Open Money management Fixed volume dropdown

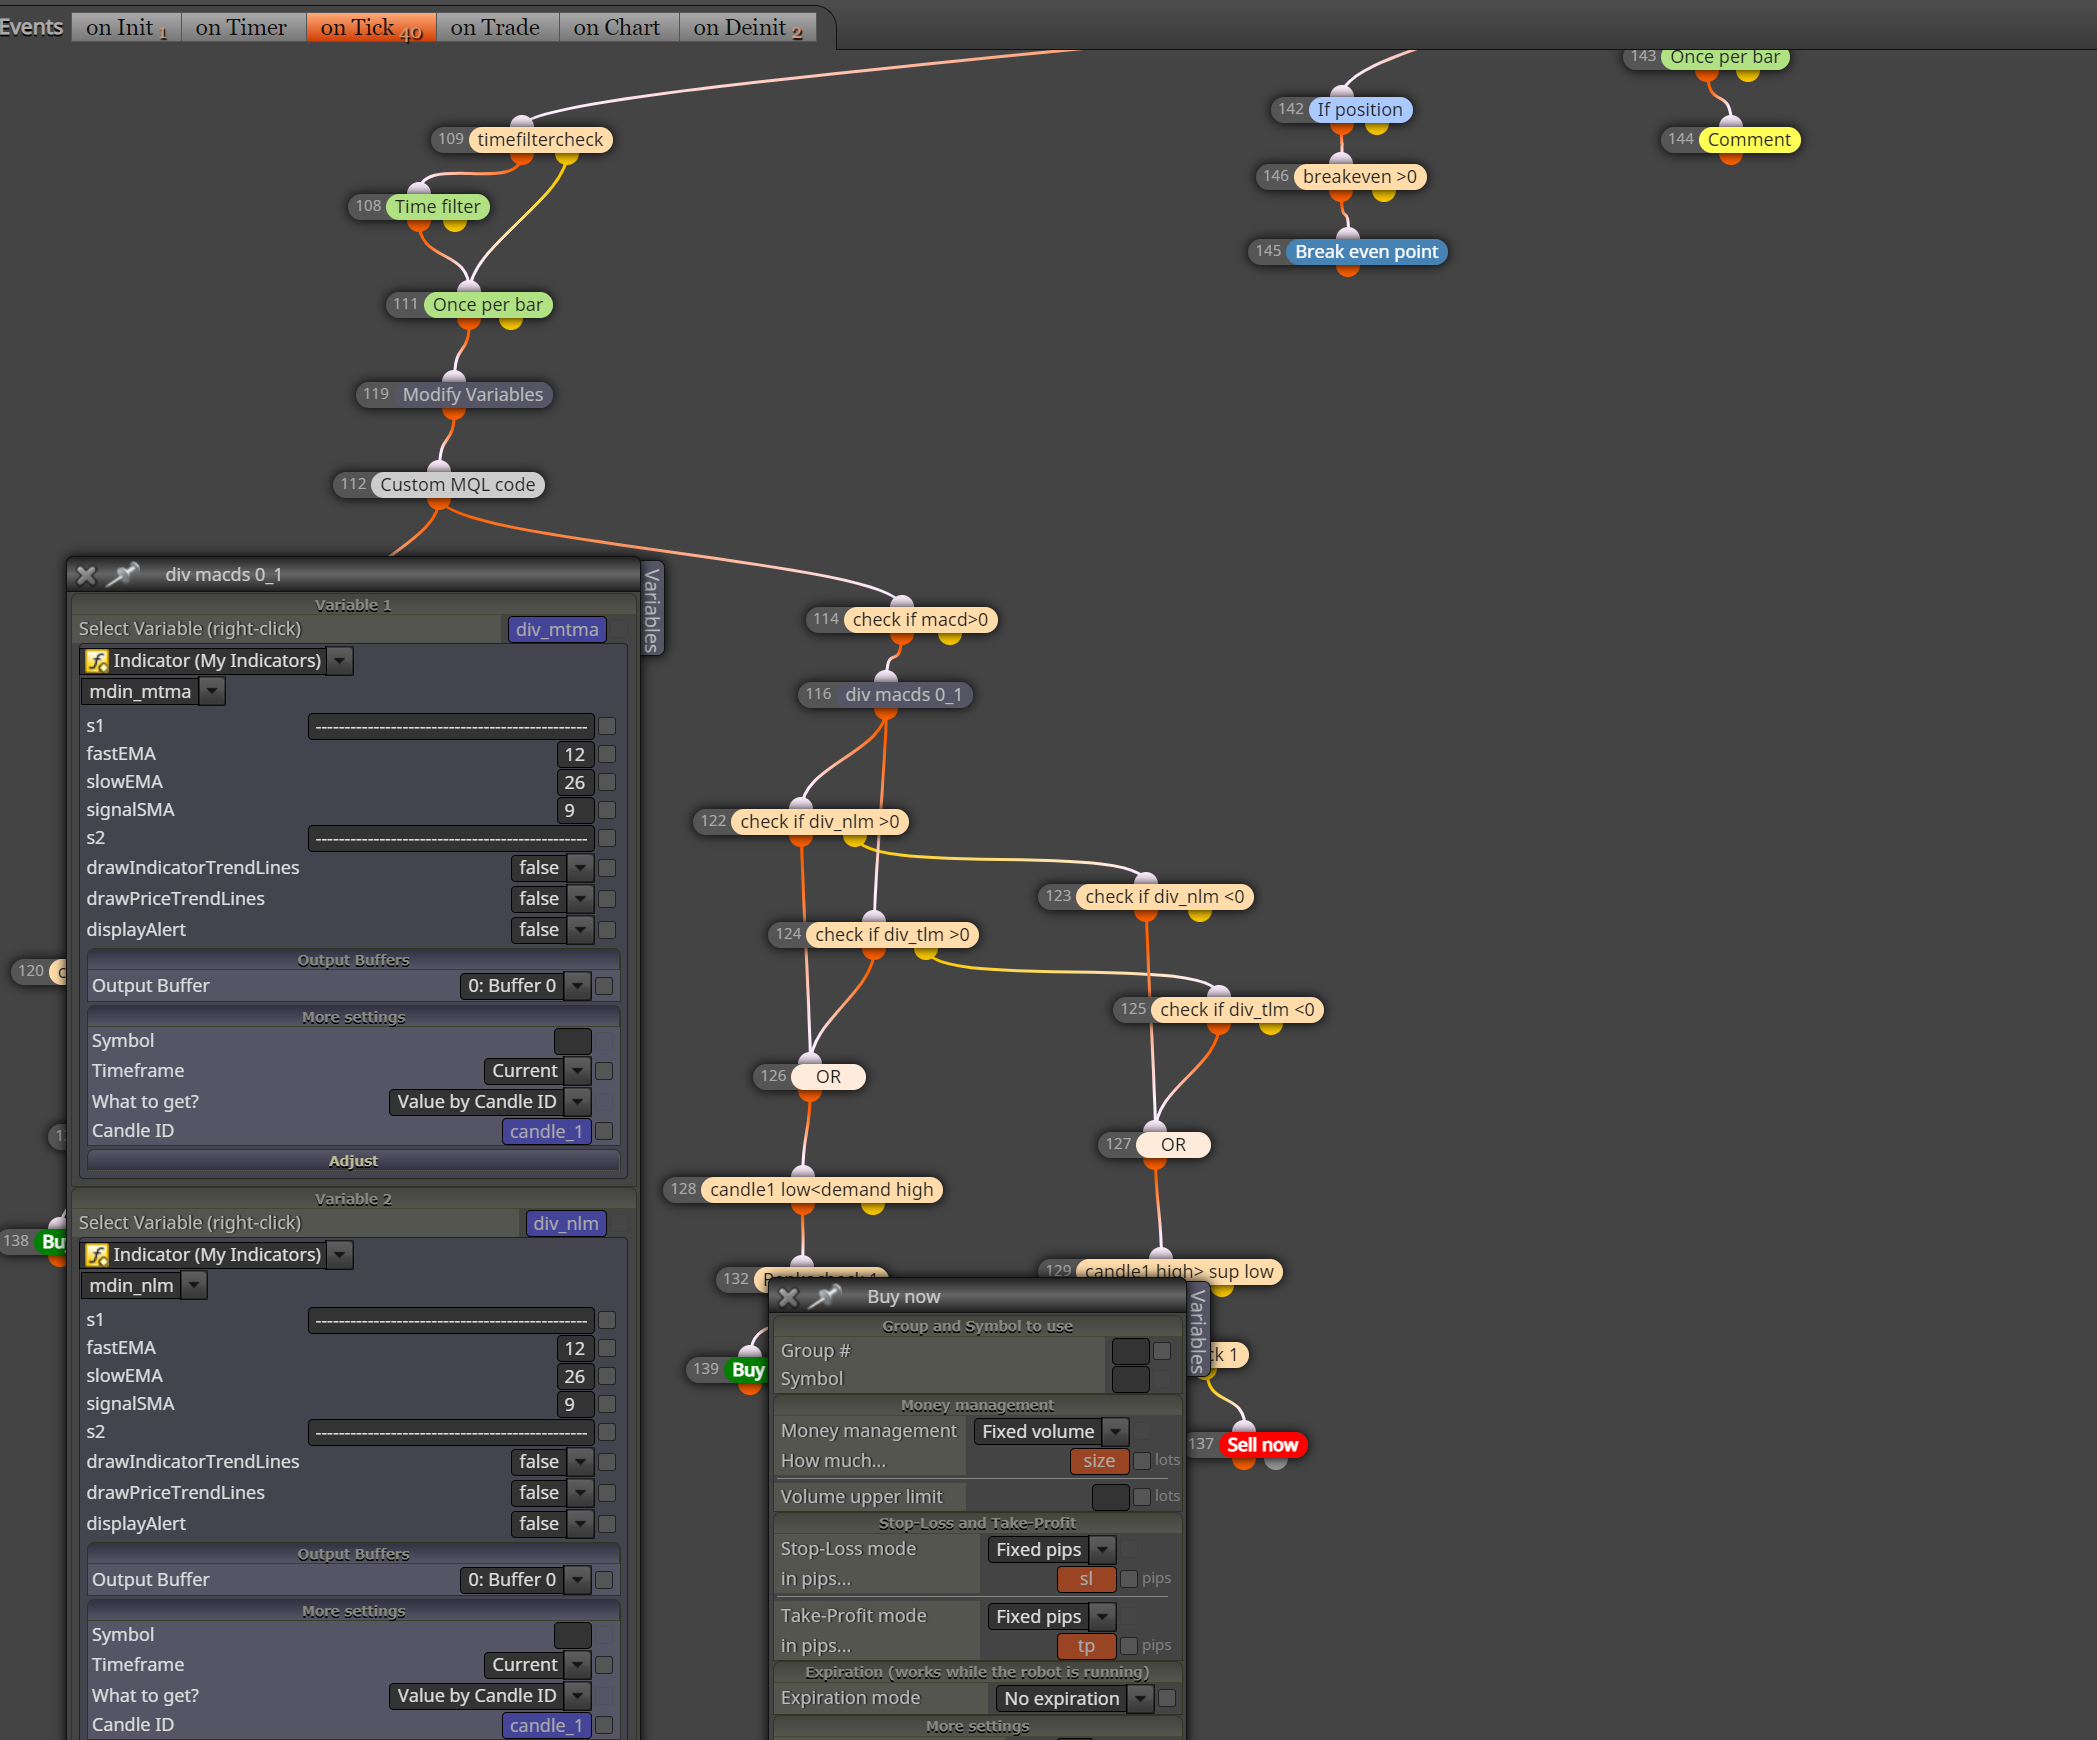[1116, 1432]
